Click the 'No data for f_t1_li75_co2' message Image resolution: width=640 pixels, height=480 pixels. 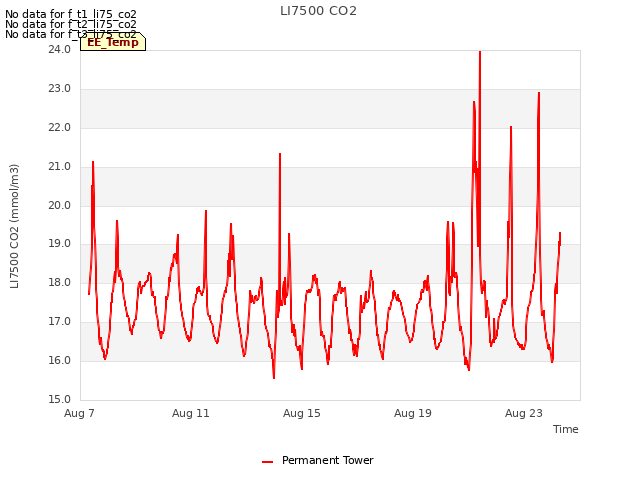71,14
